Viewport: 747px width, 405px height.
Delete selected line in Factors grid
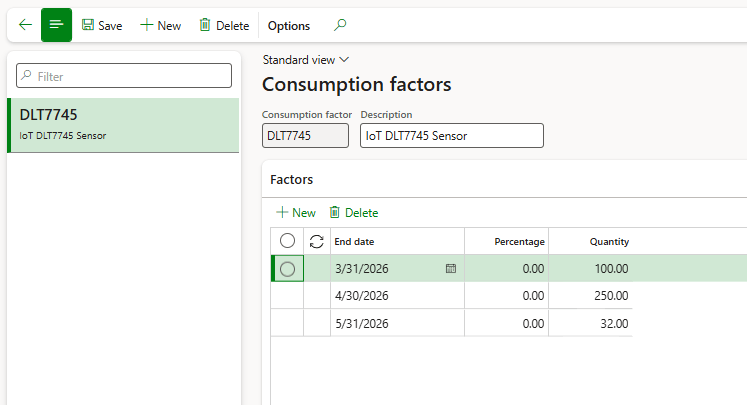tap(354, 212)
